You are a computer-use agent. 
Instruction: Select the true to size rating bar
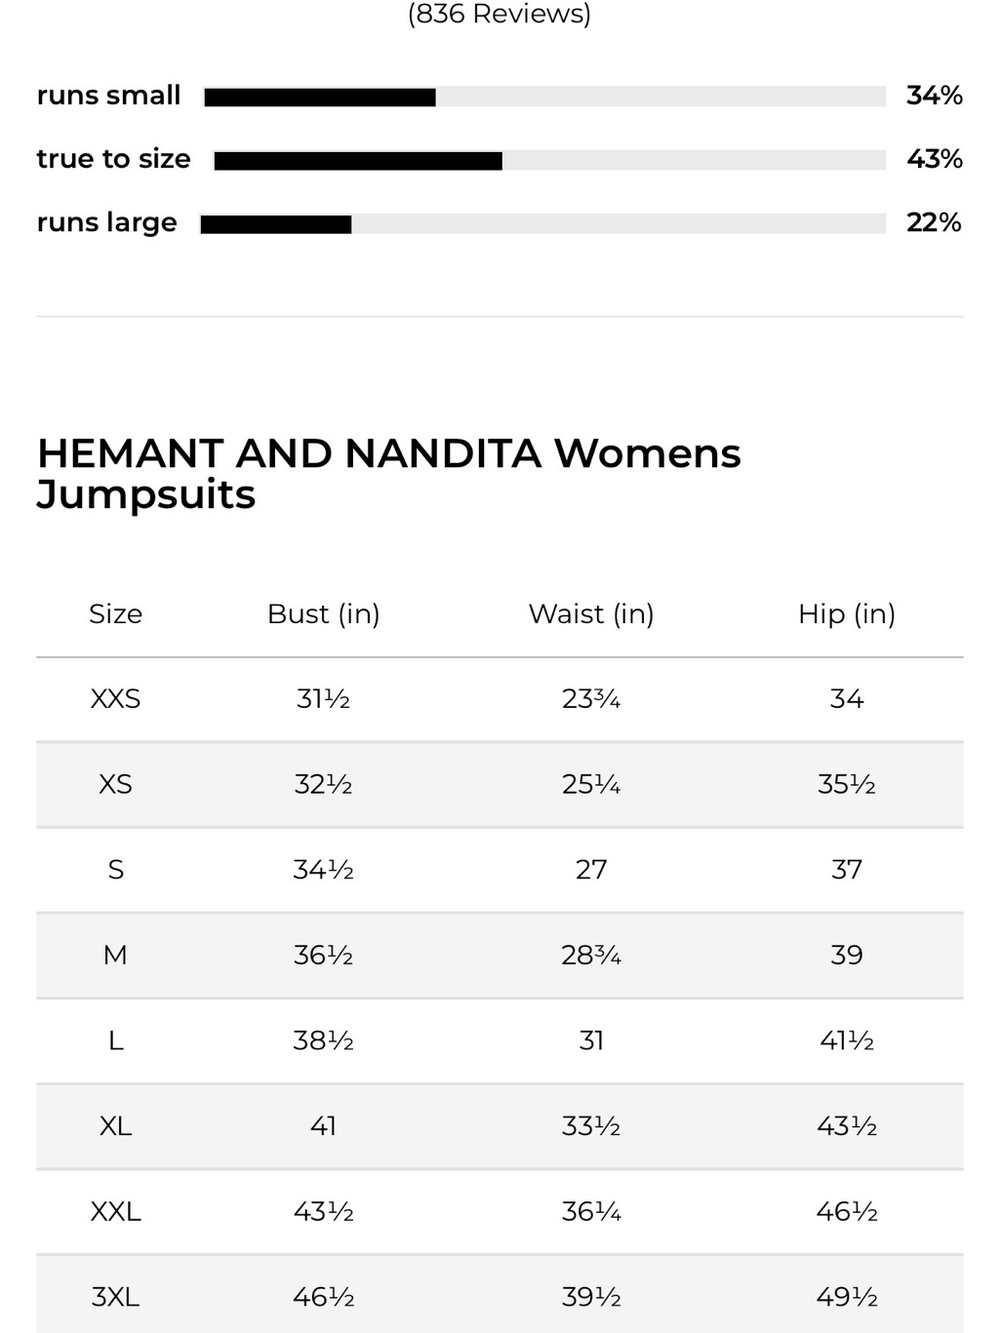(550, 161)
